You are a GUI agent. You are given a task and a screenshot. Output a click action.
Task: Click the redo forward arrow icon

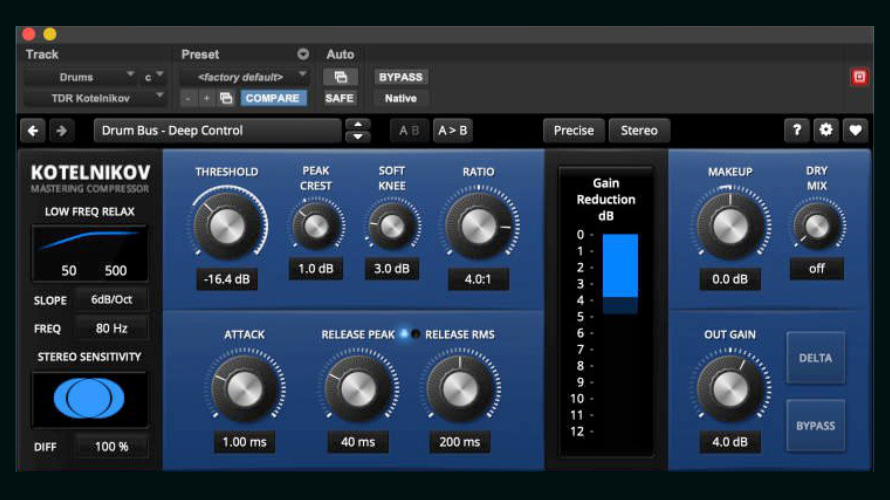click(x=61, y=130)
